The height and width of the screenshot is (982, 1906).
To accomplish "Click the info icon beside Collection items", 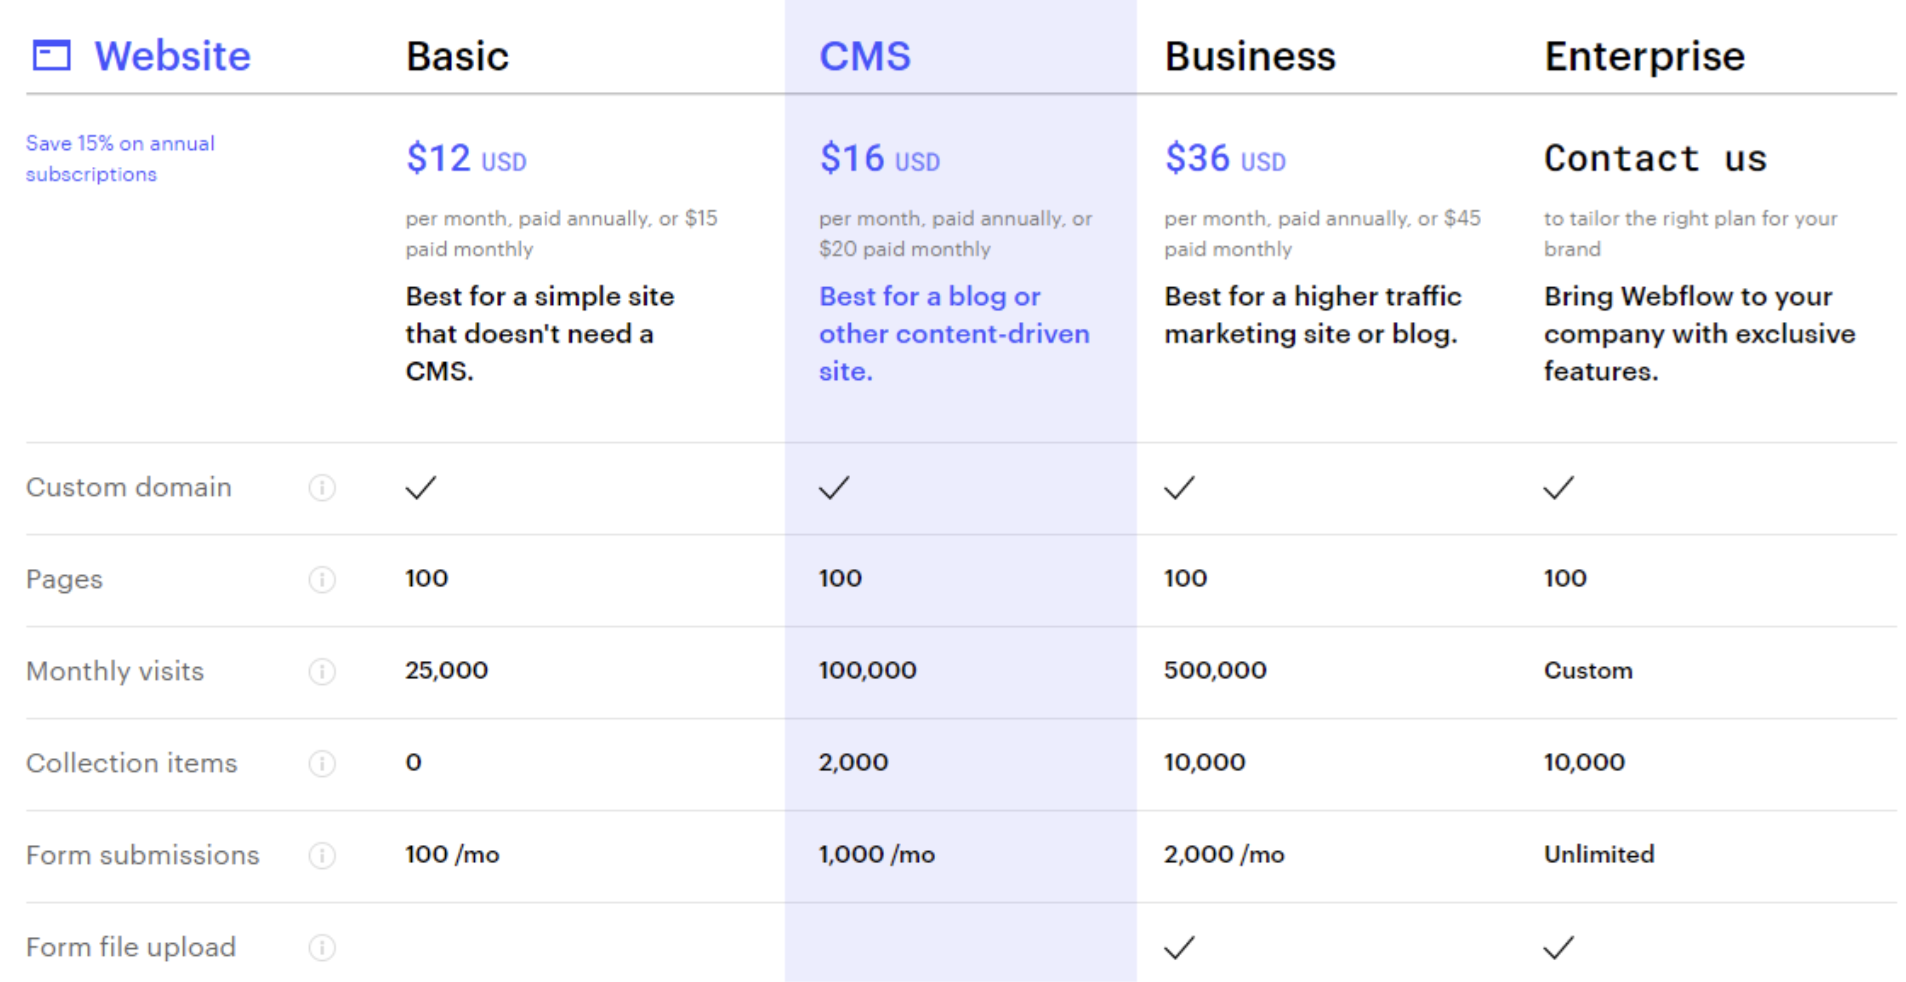I will point(322,764).
